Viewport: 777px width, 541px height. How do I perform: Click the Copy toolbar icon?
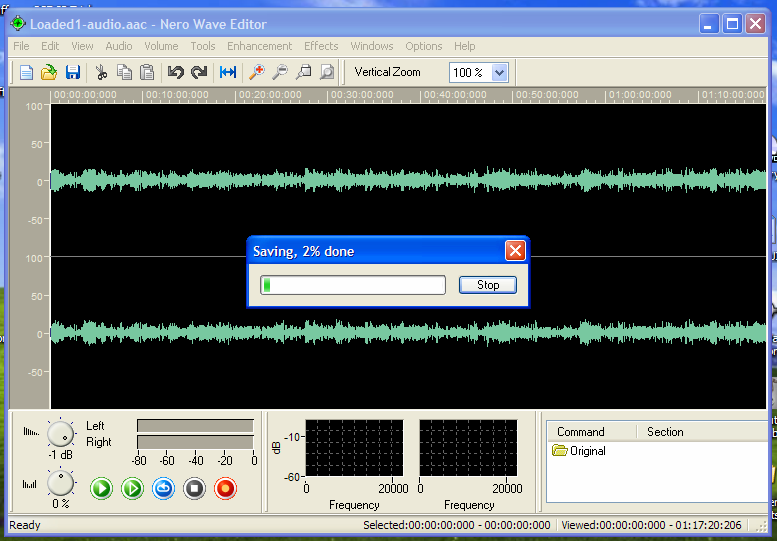(x=124, y=72)
